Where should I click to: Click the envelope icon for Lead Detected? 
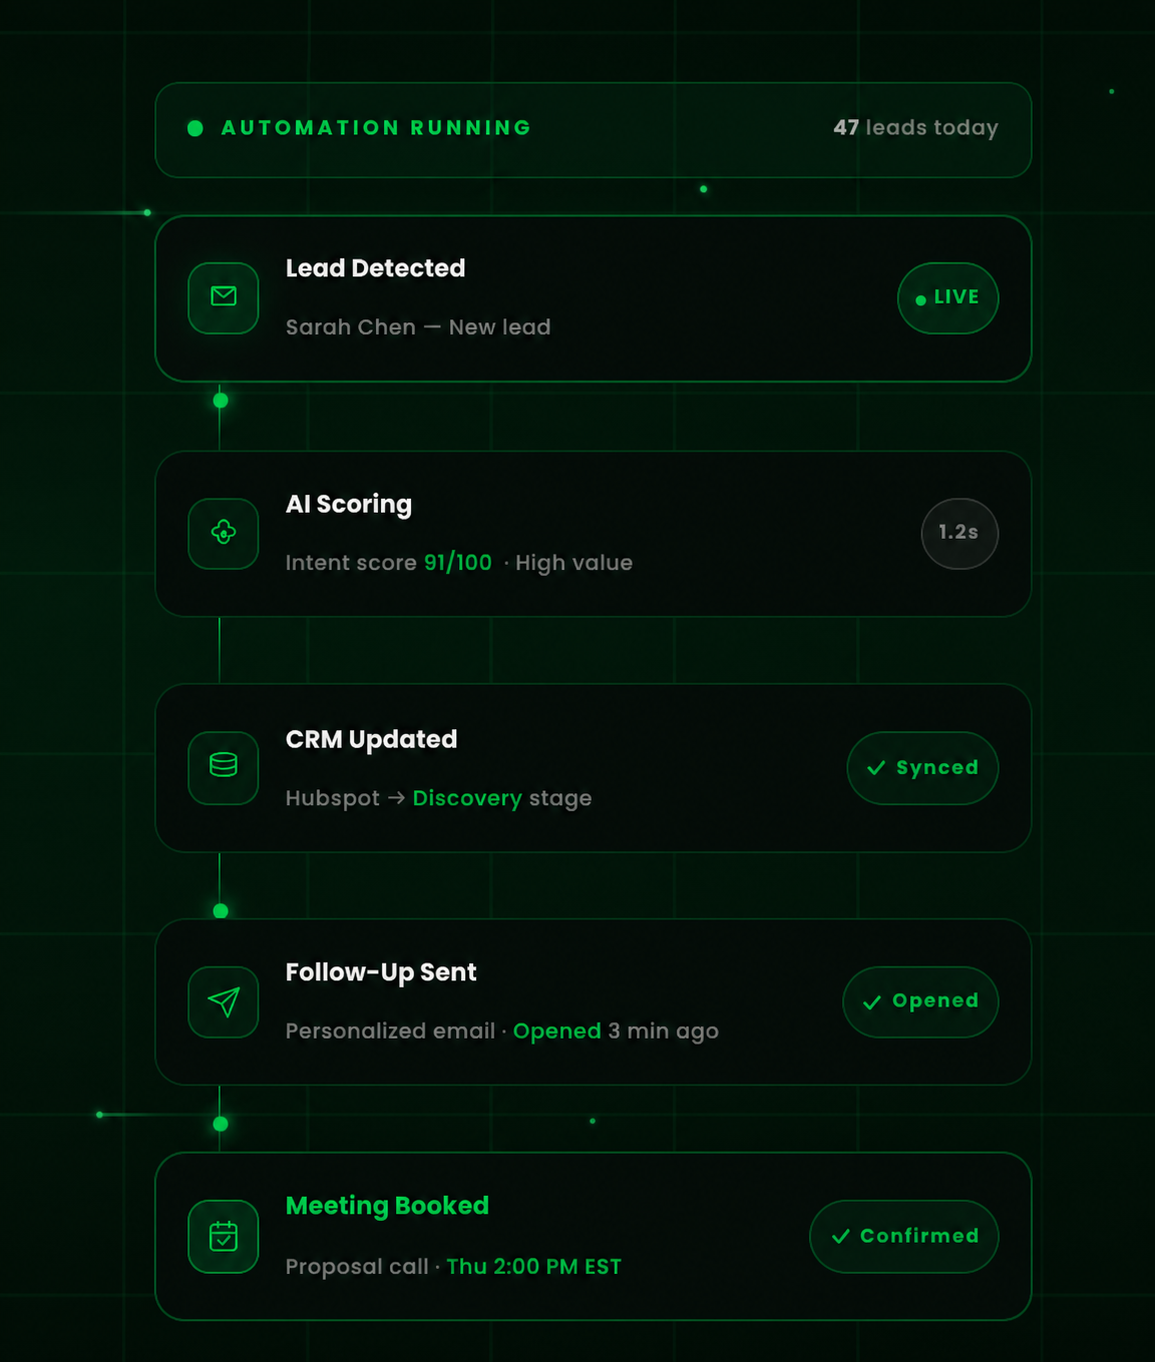click(224, 297)
